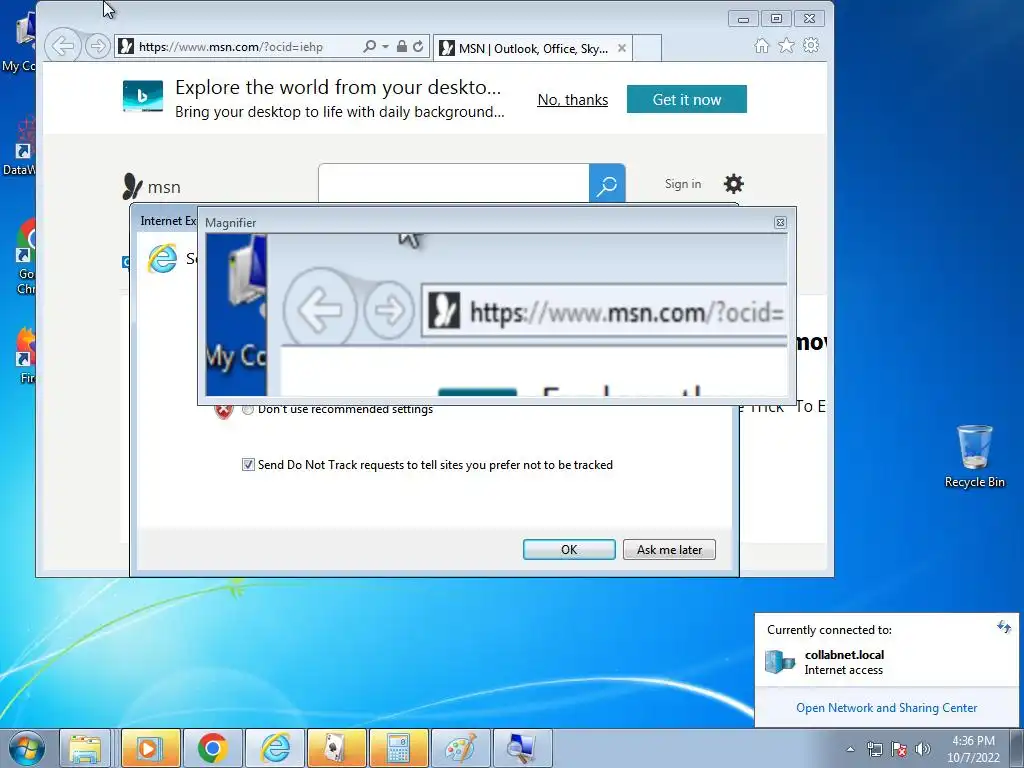The width and height of the screenshot is (1024, 768).
Task: Click the search magnifier in the address bar
Action: pyautogui.click(x=369, y=46)
